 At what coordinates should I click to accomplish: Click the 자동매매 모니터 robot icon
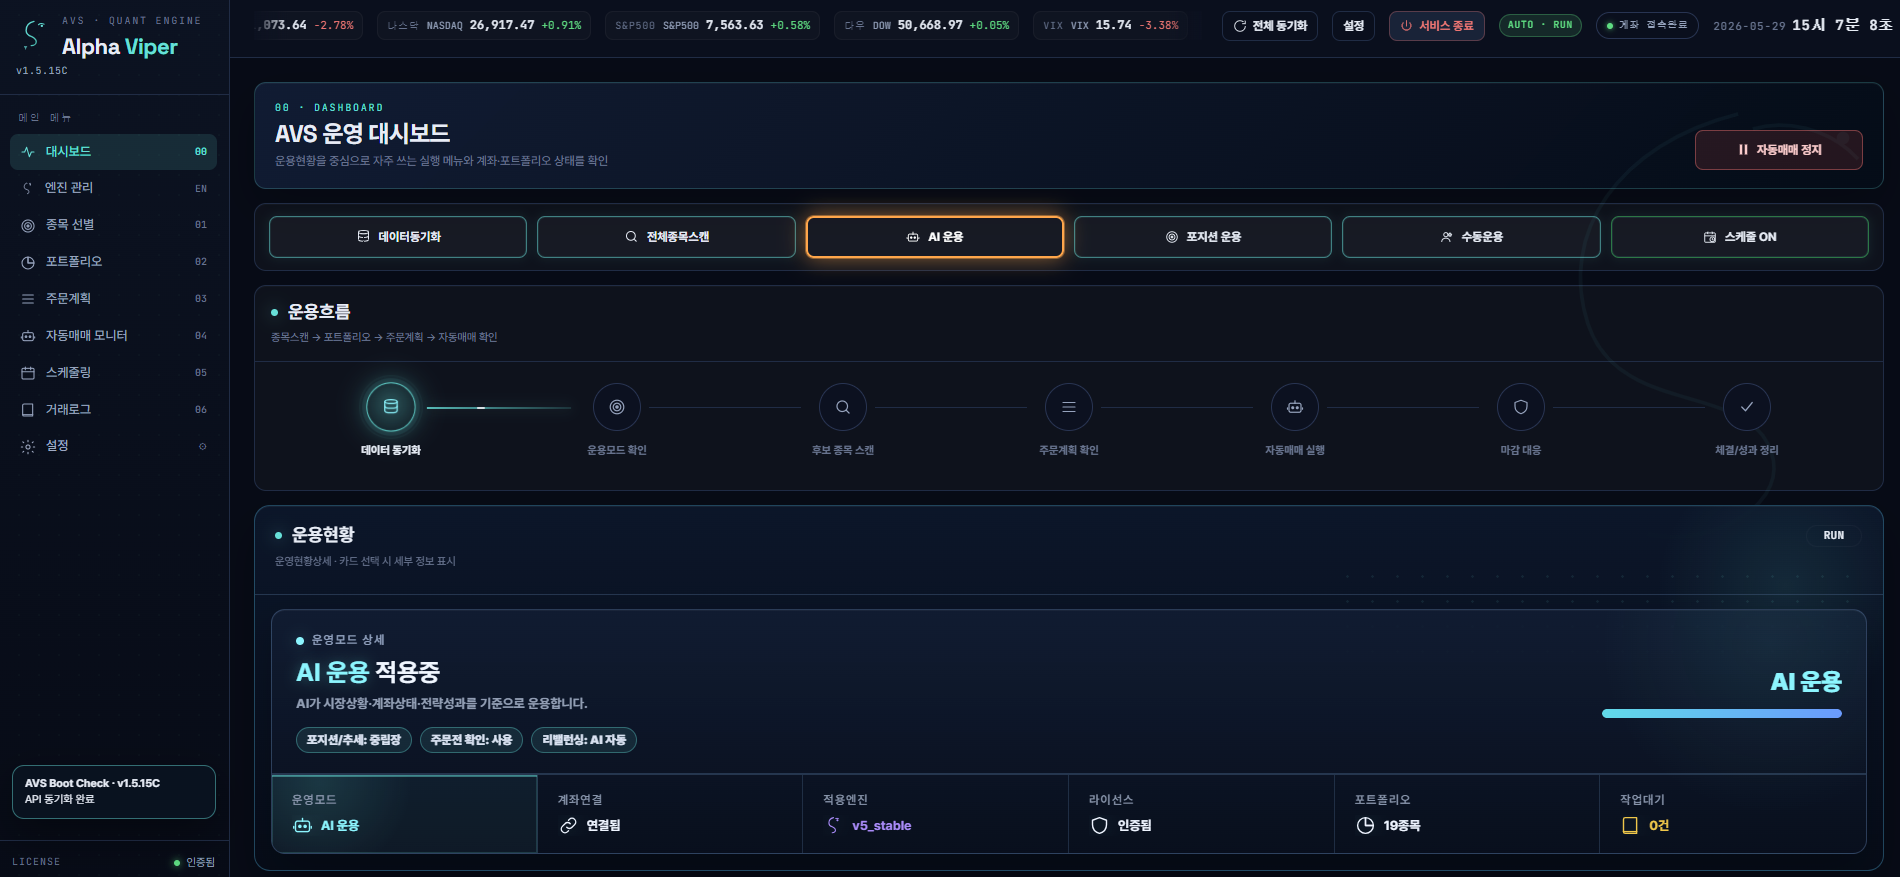28,336
